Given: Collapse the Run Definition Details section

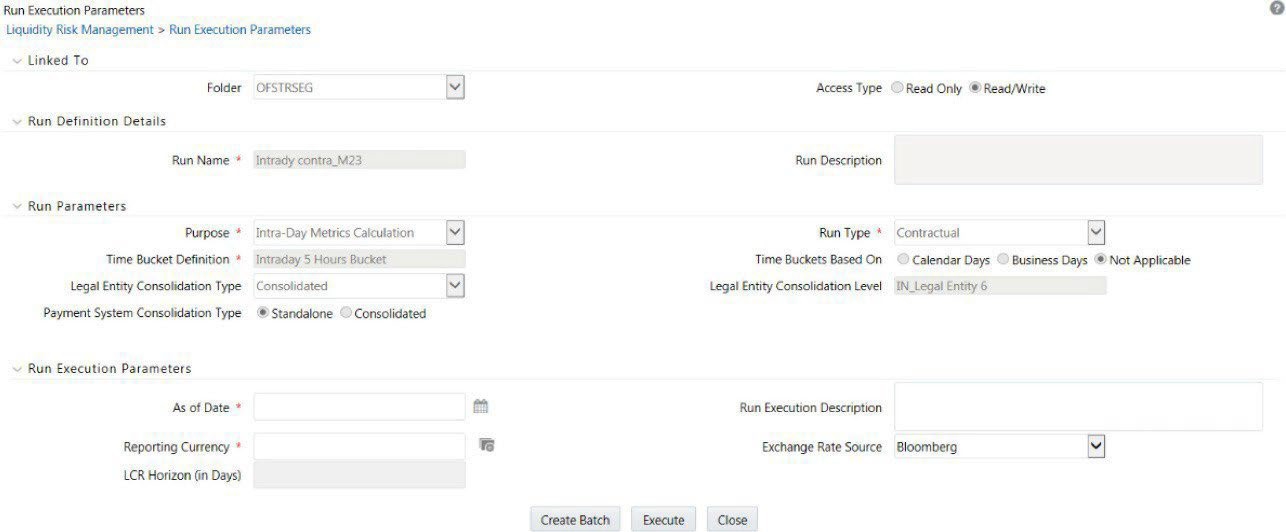Looking at the screenshot, I should coord(16,121).
